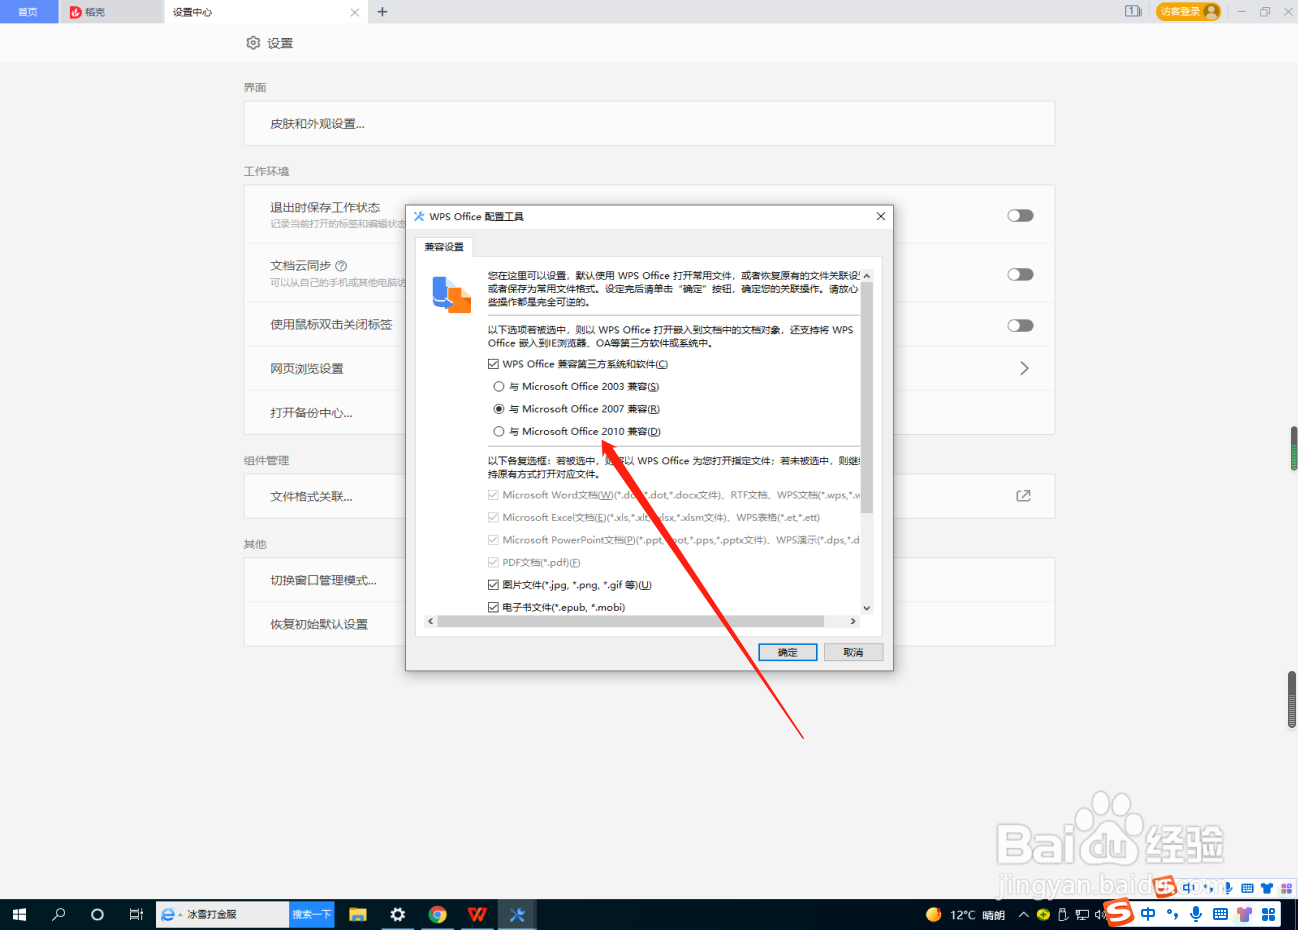
Task: Close the WPS Office 配置工具 dialog
Action: (x=880, y=216)
